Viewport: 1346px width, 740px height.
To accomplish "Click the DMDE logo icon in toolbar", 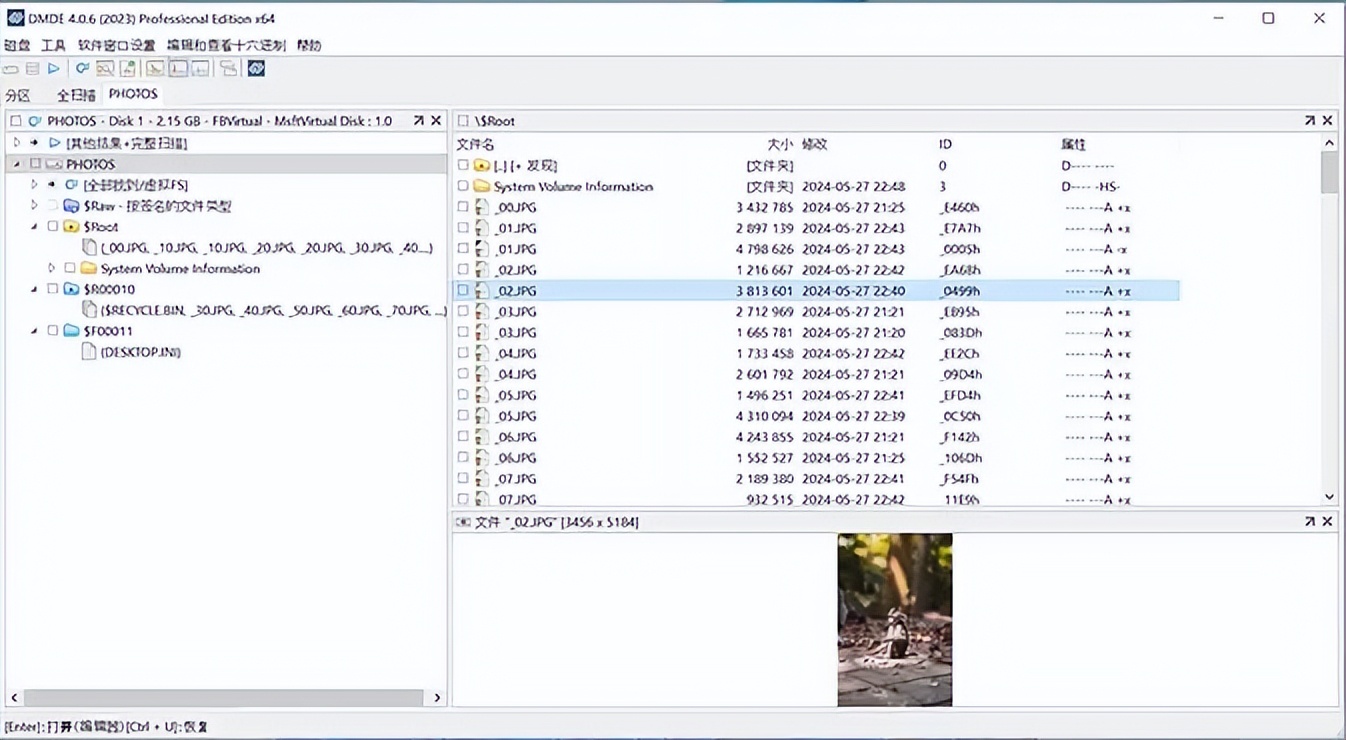I will point(256,69).
